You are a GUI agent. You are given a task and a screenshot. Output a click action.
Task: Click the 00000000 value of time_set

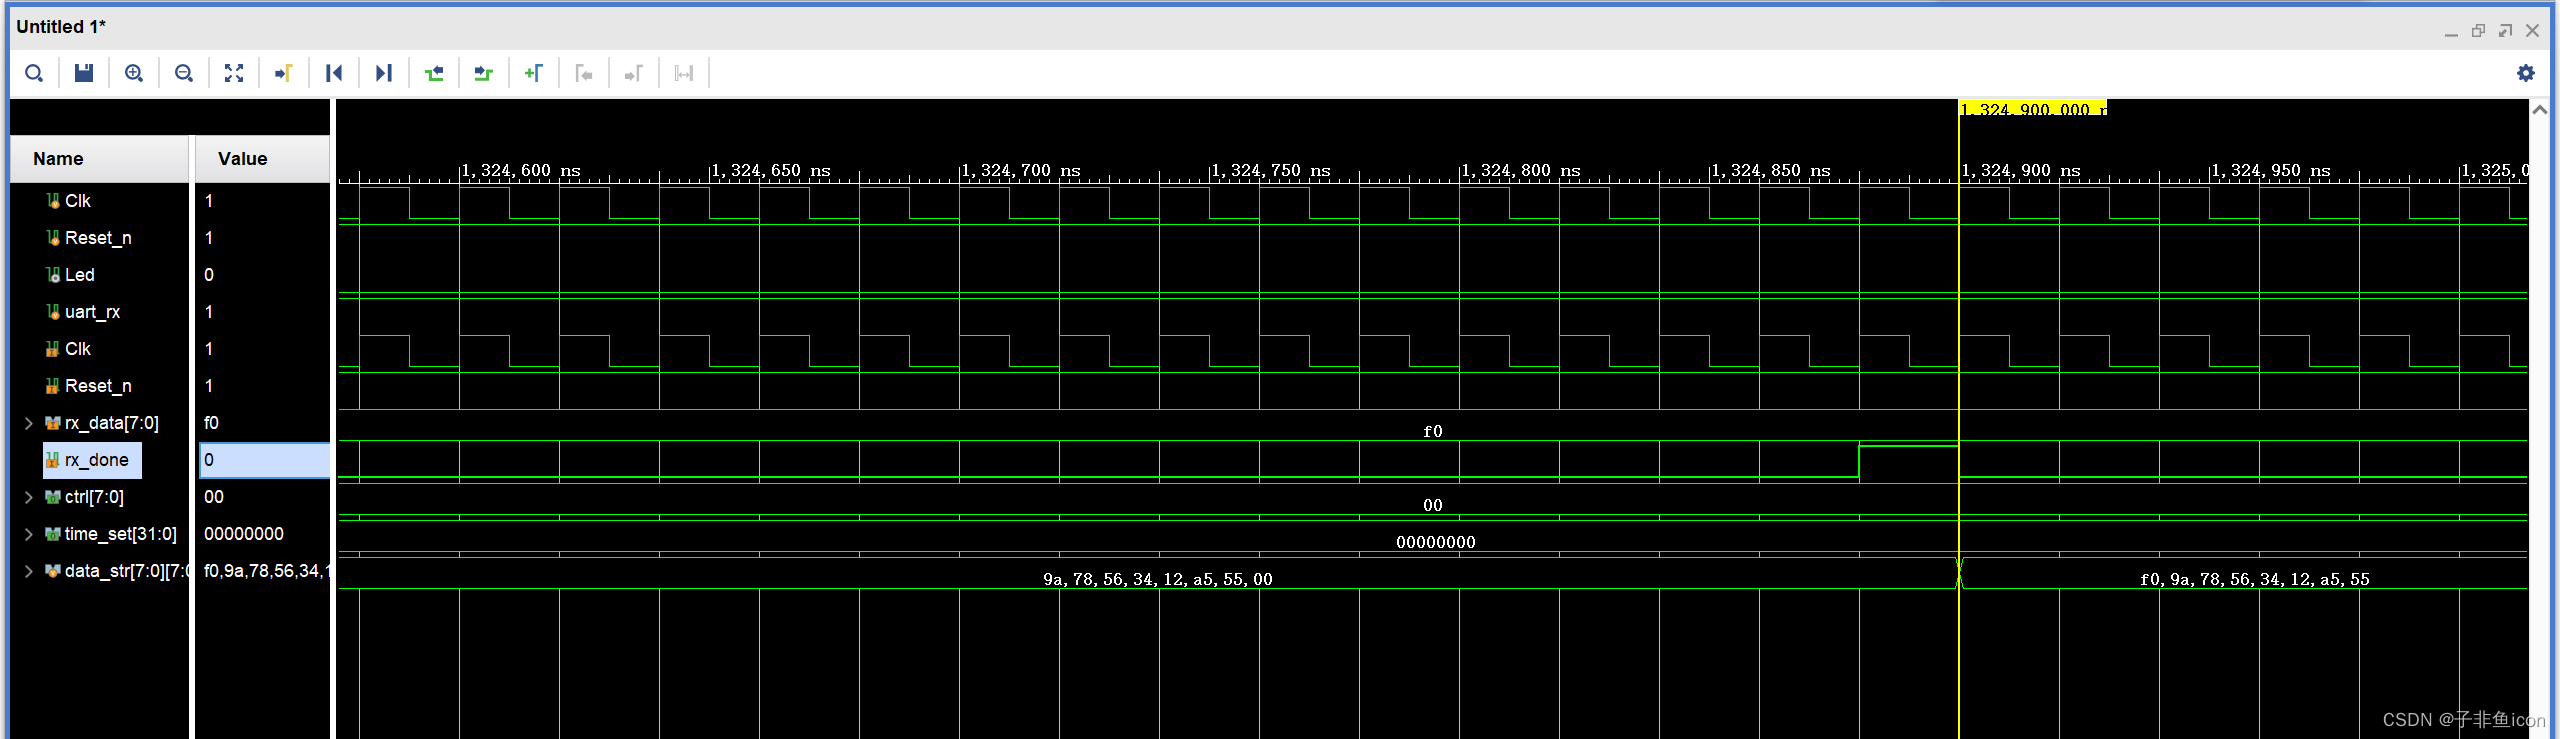(x=244, y=534)
